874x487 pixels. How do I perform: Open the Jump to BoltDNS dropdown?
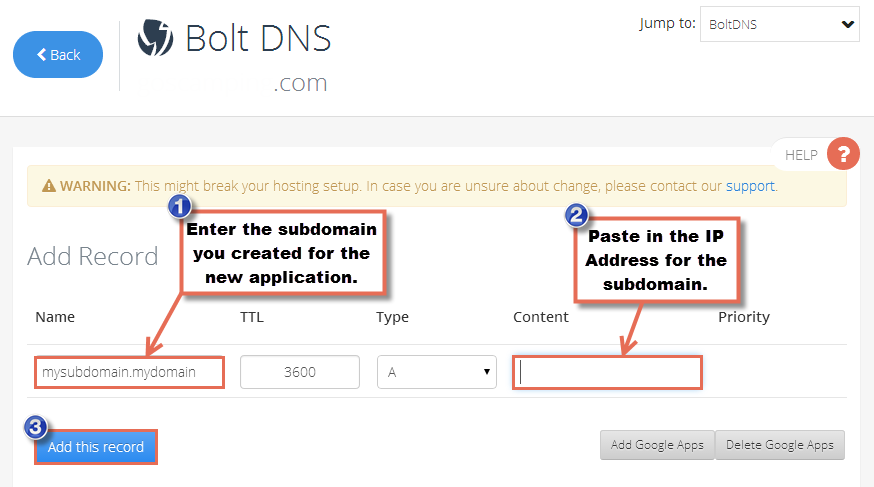[779, 24]
